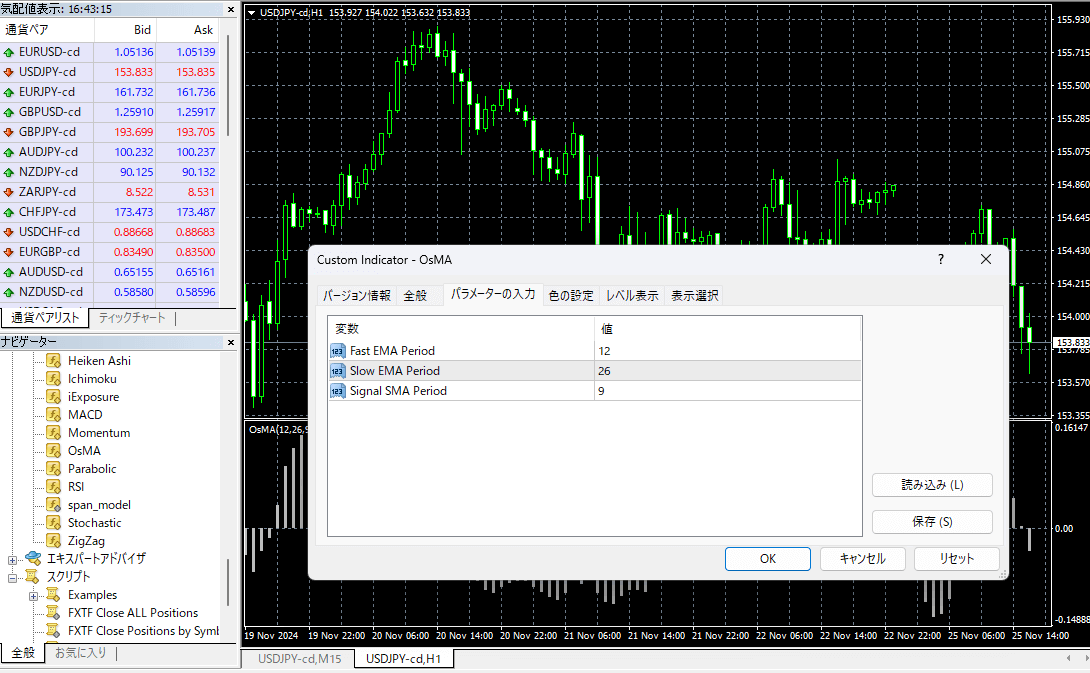Click the RSI indicator icon in Navigator

pos(54,487)
